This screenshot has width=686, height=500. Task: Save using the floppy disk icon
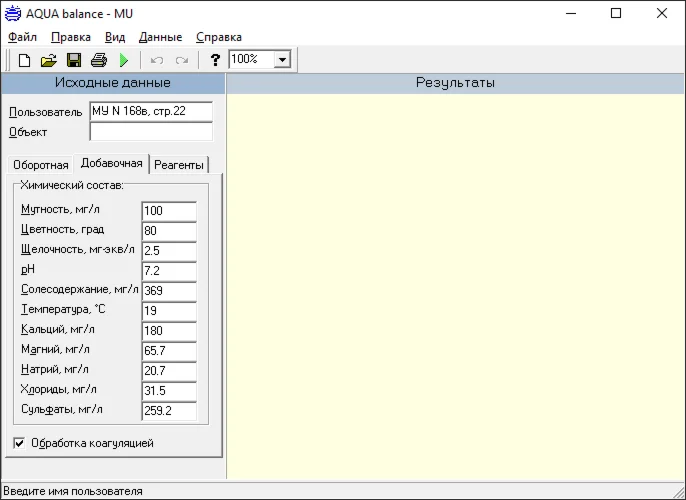pyautogui.click(x=73, y=60)
